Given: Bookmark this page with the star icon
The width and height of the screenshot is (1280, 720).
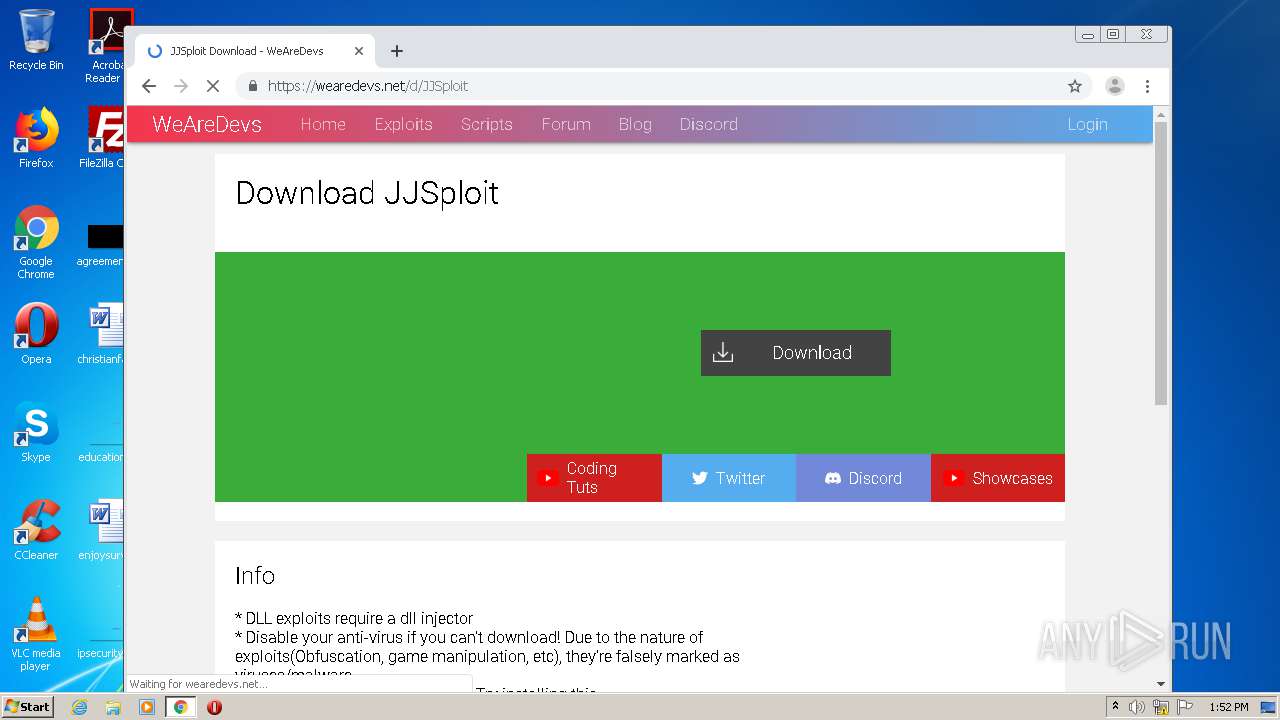Looking at the screenshot, I should 1075,86.
